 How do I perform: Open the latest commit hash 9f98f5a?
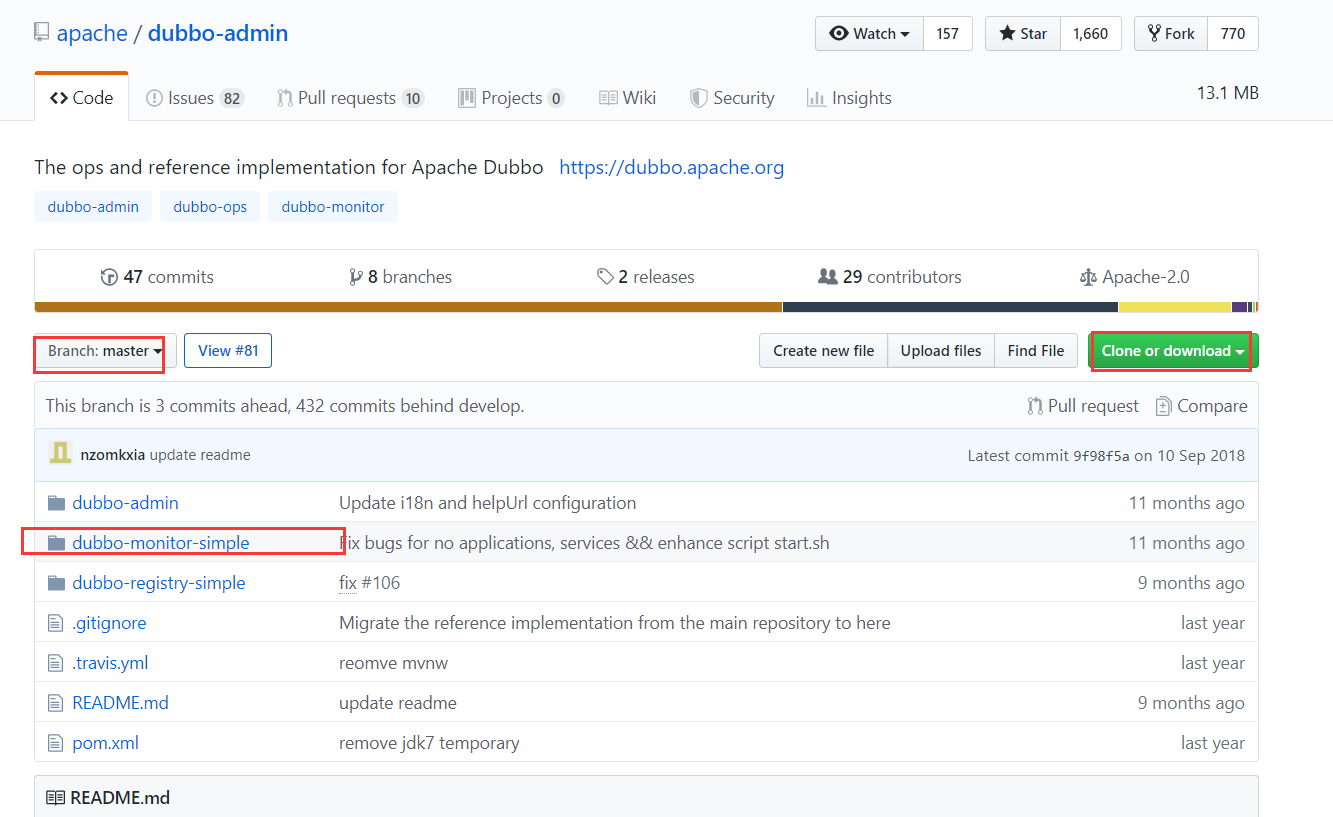pos(1101,456)
